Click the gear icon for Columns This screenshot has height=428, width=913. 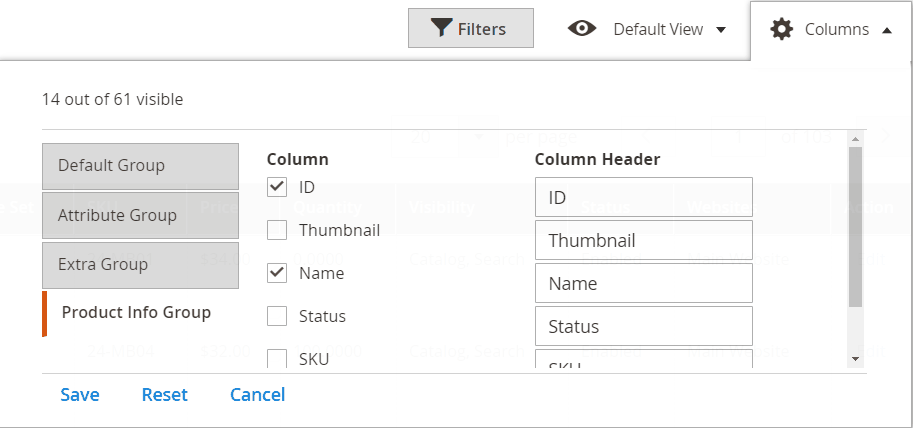[x=781, y=29]
